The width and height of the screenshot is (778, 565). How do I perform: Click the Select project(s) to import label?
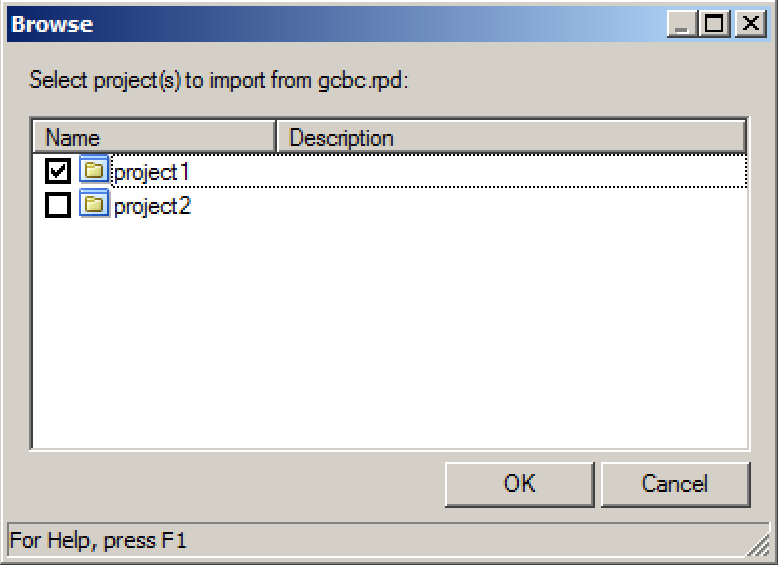click(x=218, y=81)
